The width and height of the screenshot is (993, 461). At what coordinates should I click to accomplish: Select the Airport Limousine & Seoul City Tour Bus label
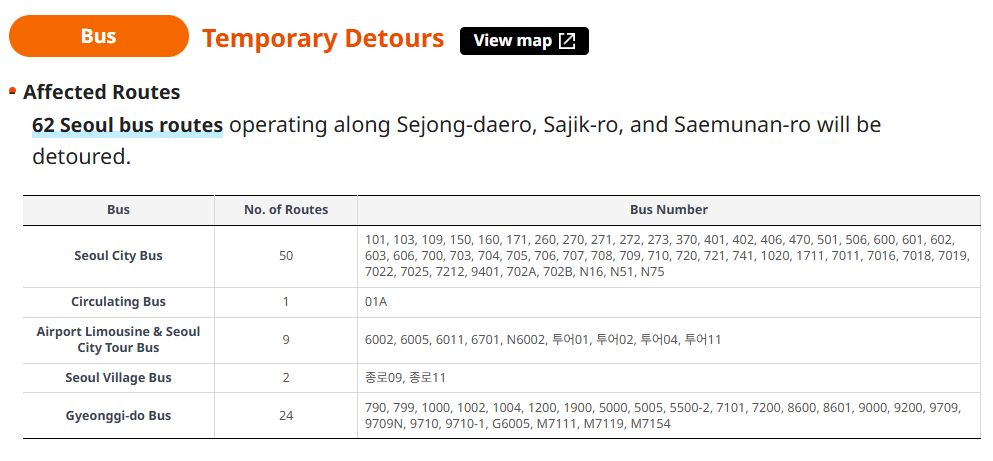(118, 340)
